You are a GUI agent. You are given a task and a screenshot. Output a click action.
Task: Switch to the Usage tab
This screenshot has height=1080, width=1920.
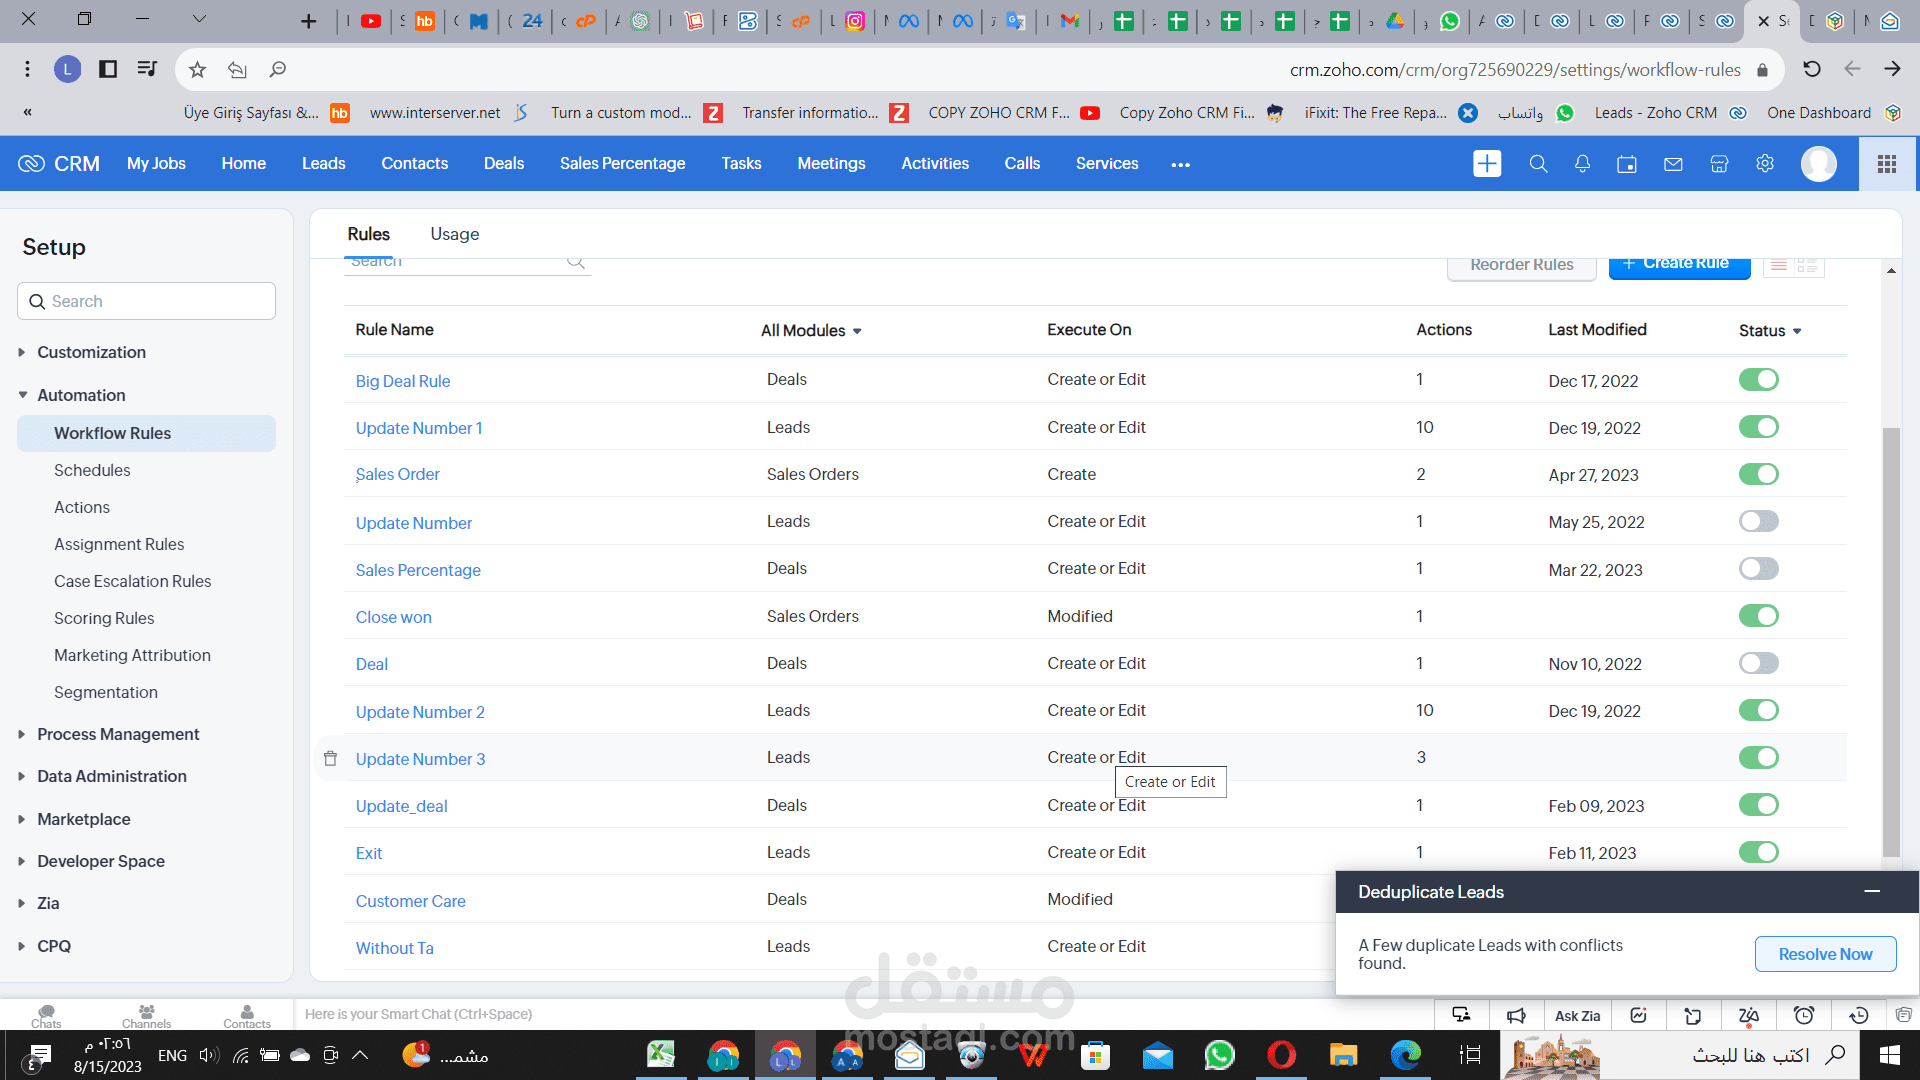click(x=455, y=233)
